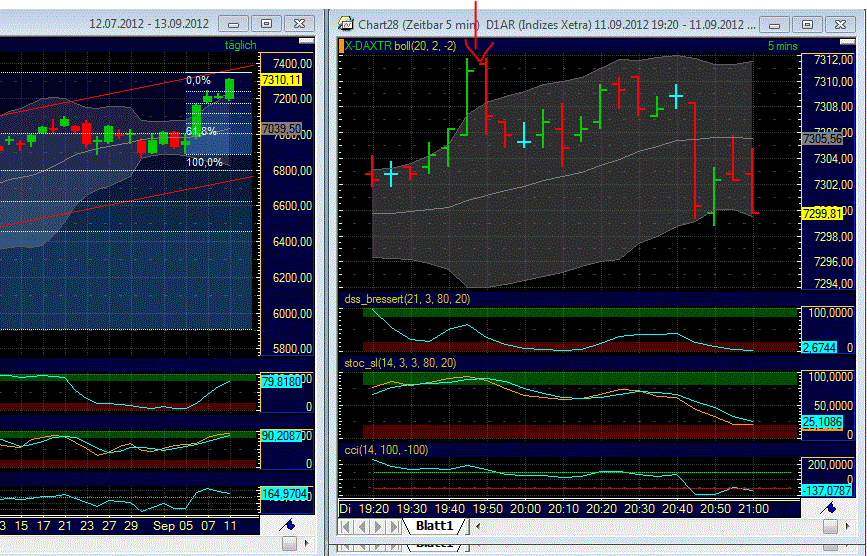The width and height of the screenshot is (867, 556).
Task: Click the 'Sep' month label on daily axis
Action: coord(164,526)
